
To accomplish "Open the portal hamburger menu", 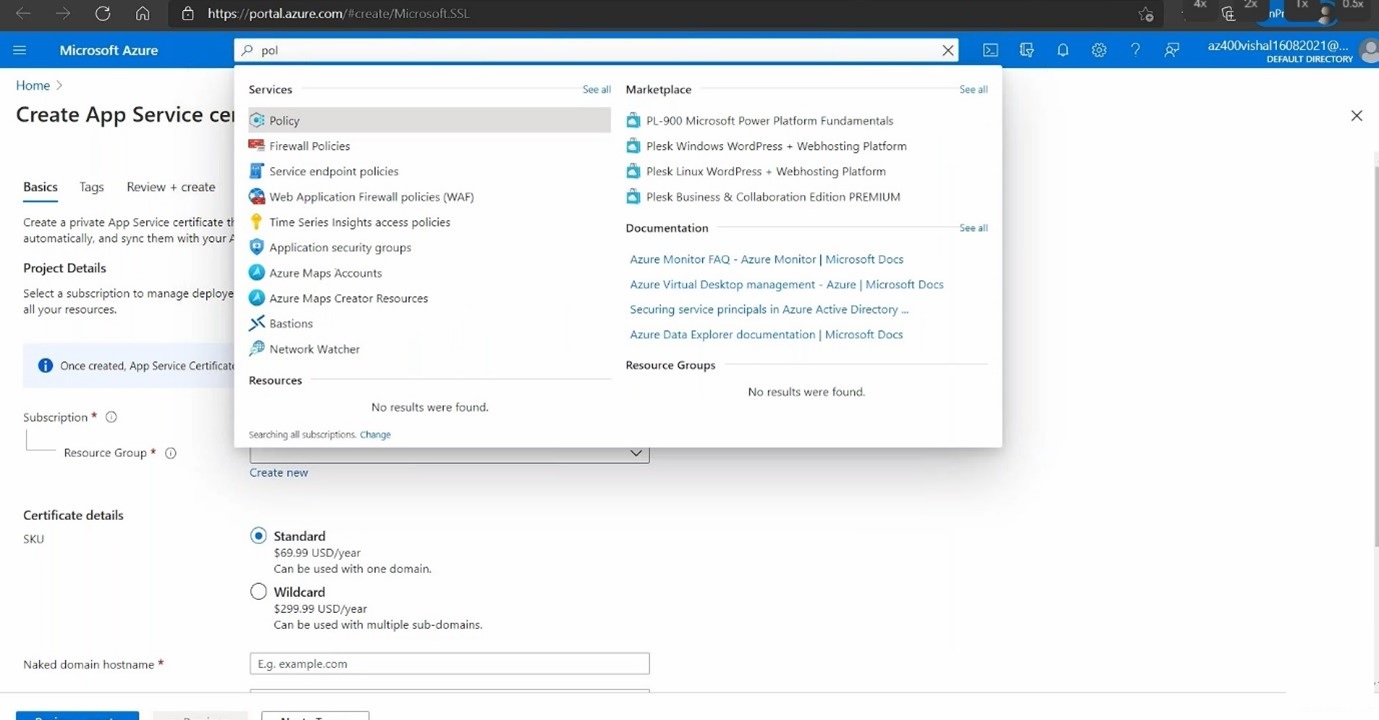I will tap(20, 50).
